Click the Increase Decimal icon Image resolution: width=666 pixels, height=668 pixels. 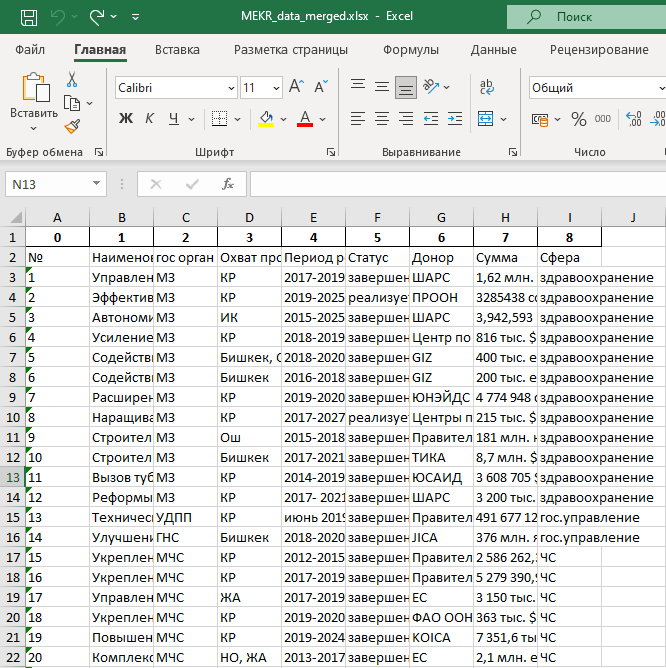pyautogui.click(x=633, y=119)
